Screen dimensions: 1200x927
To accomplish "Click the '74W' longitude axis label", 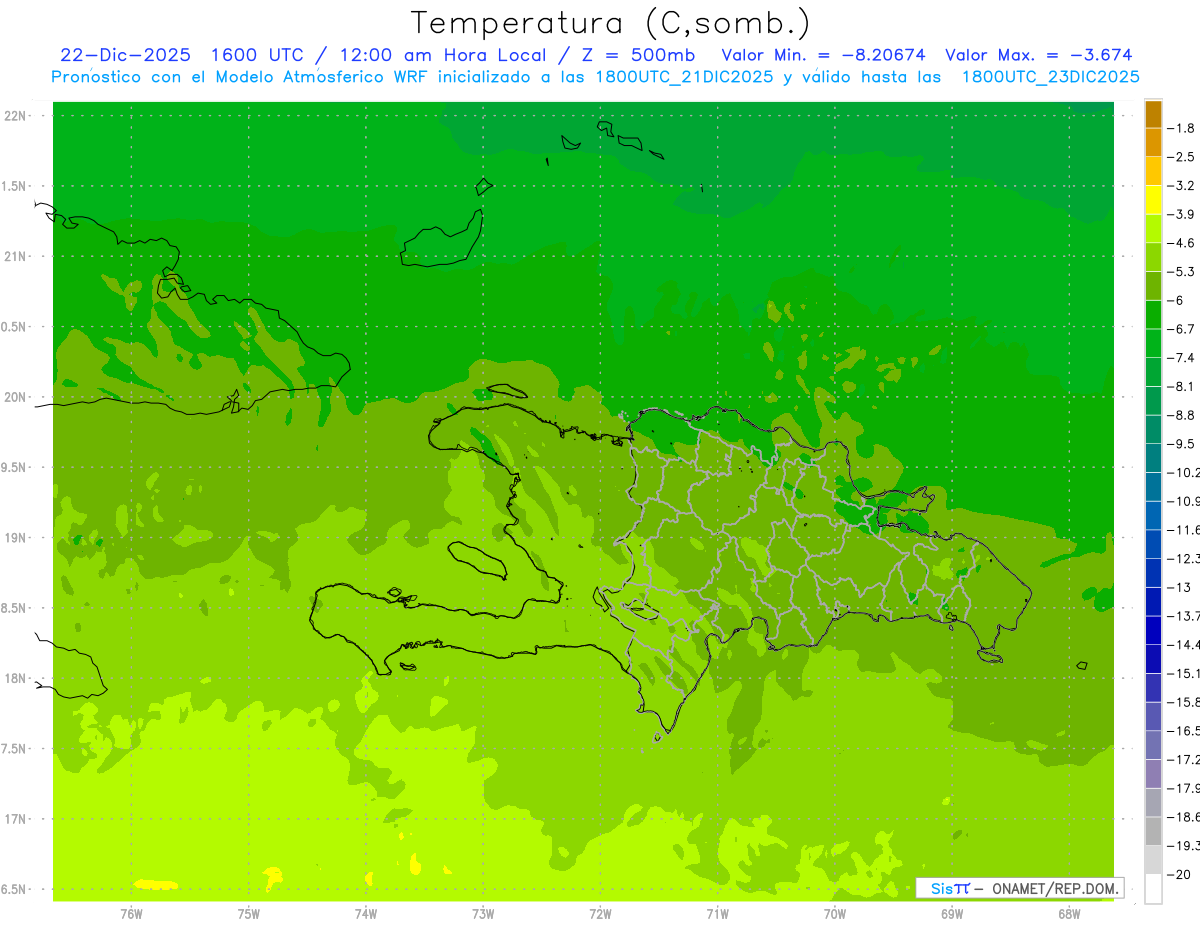I will [366, 914].
